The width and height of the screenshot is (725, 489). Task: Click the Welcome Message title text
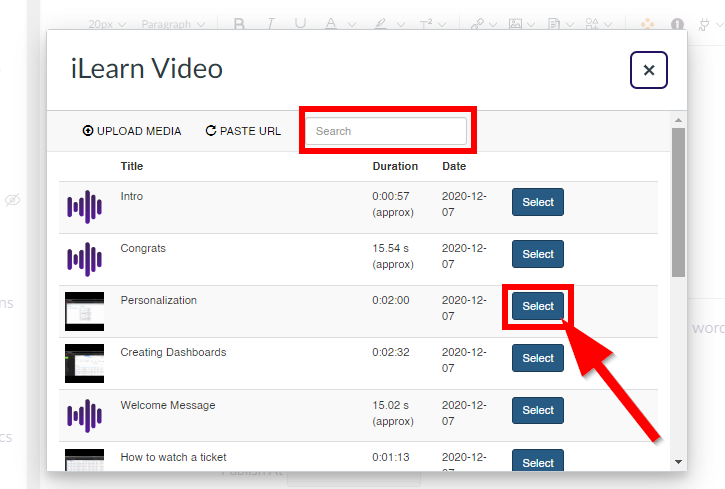168,405
